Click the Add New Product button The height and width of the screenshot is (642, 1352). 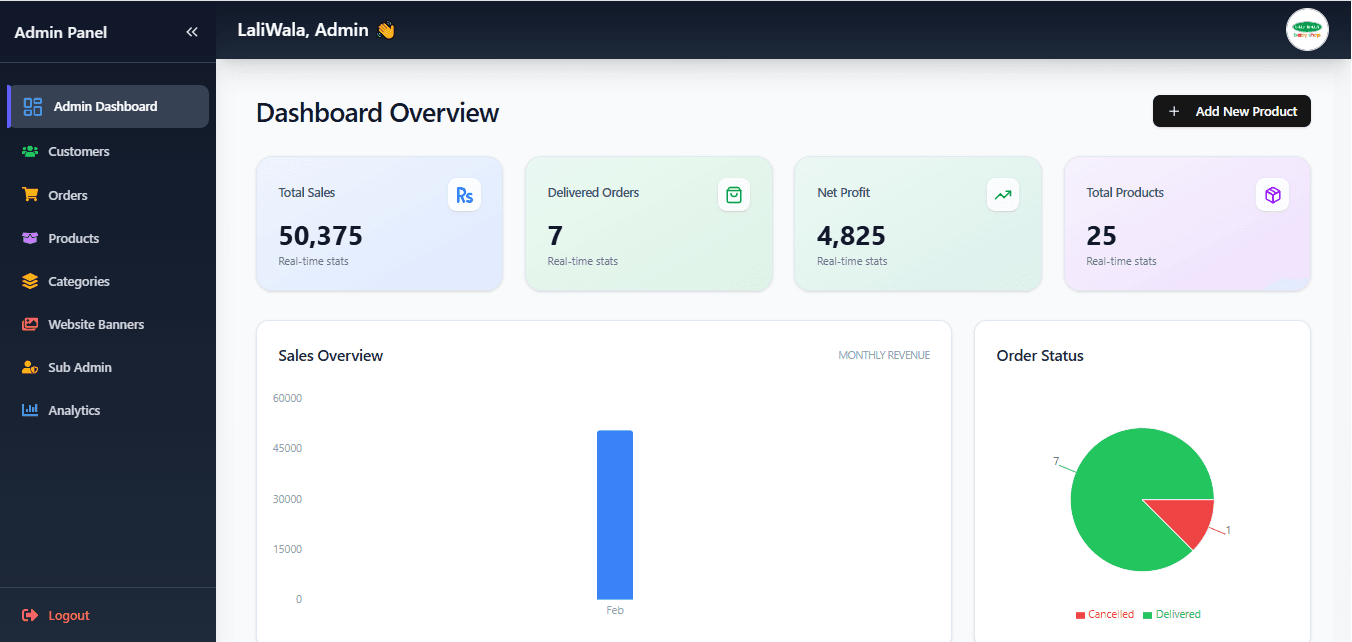coord(1231,111)
